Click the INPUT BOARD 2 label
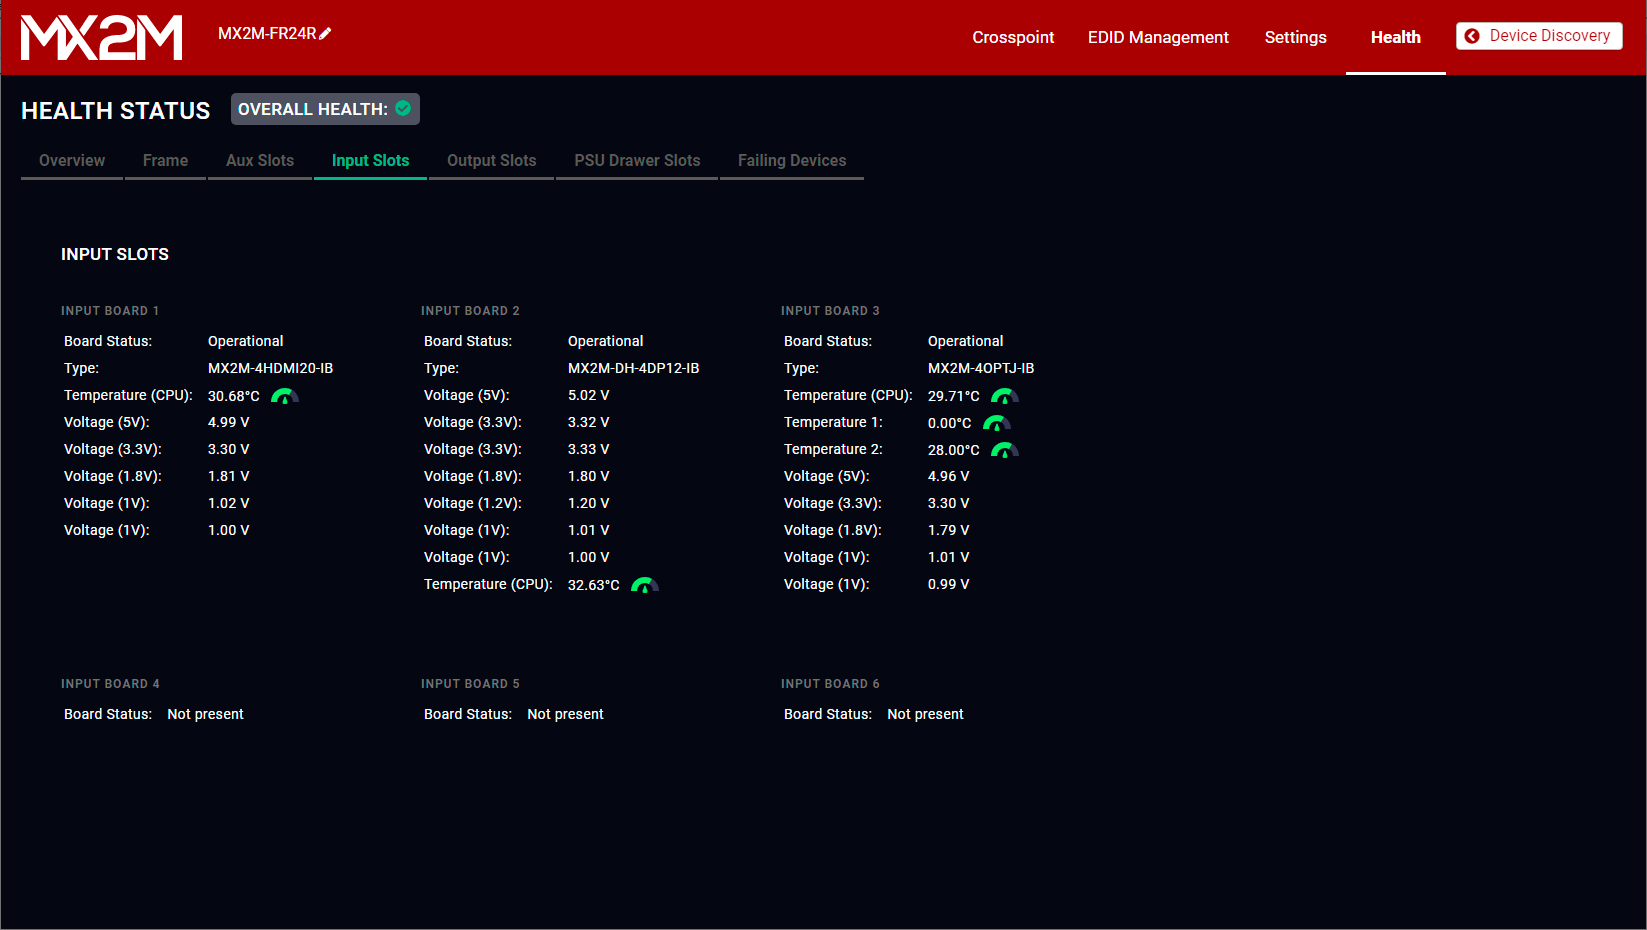 [470, 311]
